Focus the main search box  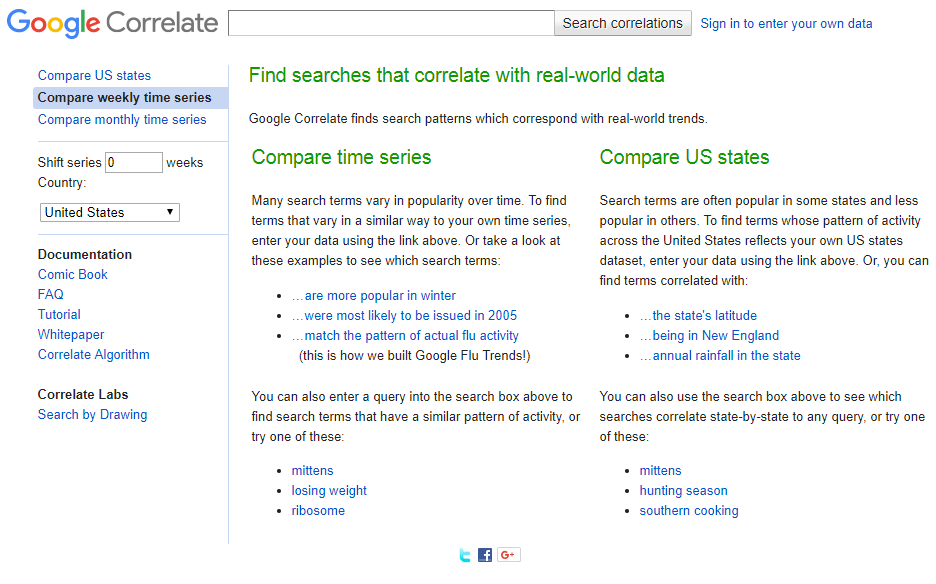(x=391, y=23)
